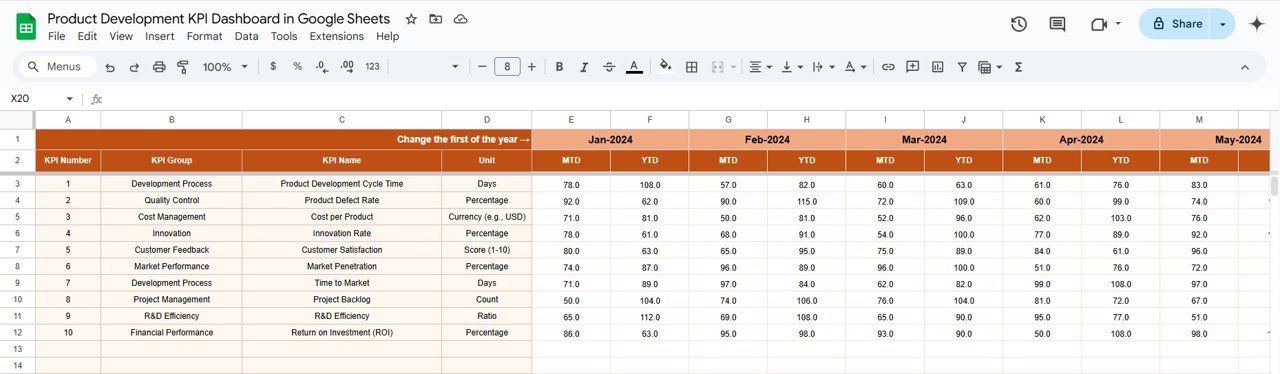Image resolution: width=1280 pixels, height=374 pixels.
Task: Click the X20 name box field
Action: 42,98
